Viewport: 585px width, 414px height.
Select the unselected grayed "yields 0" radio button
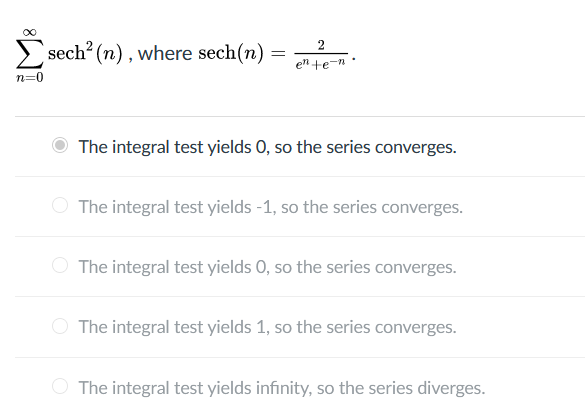coord(60,265)
